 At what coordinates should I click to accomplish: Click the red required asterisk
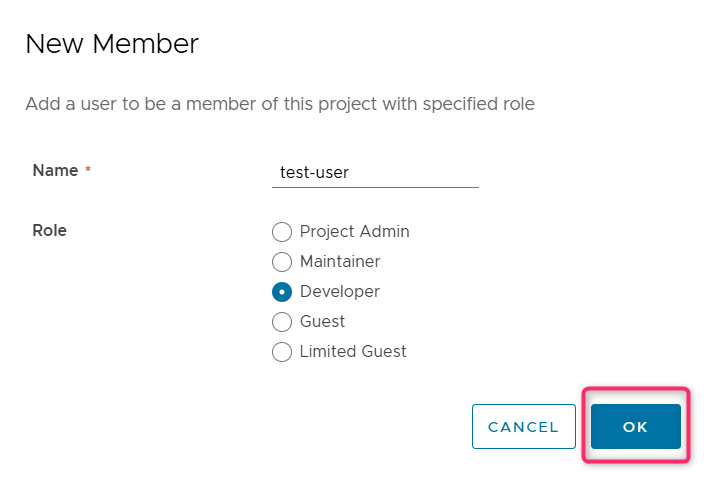tap(88, 169)
